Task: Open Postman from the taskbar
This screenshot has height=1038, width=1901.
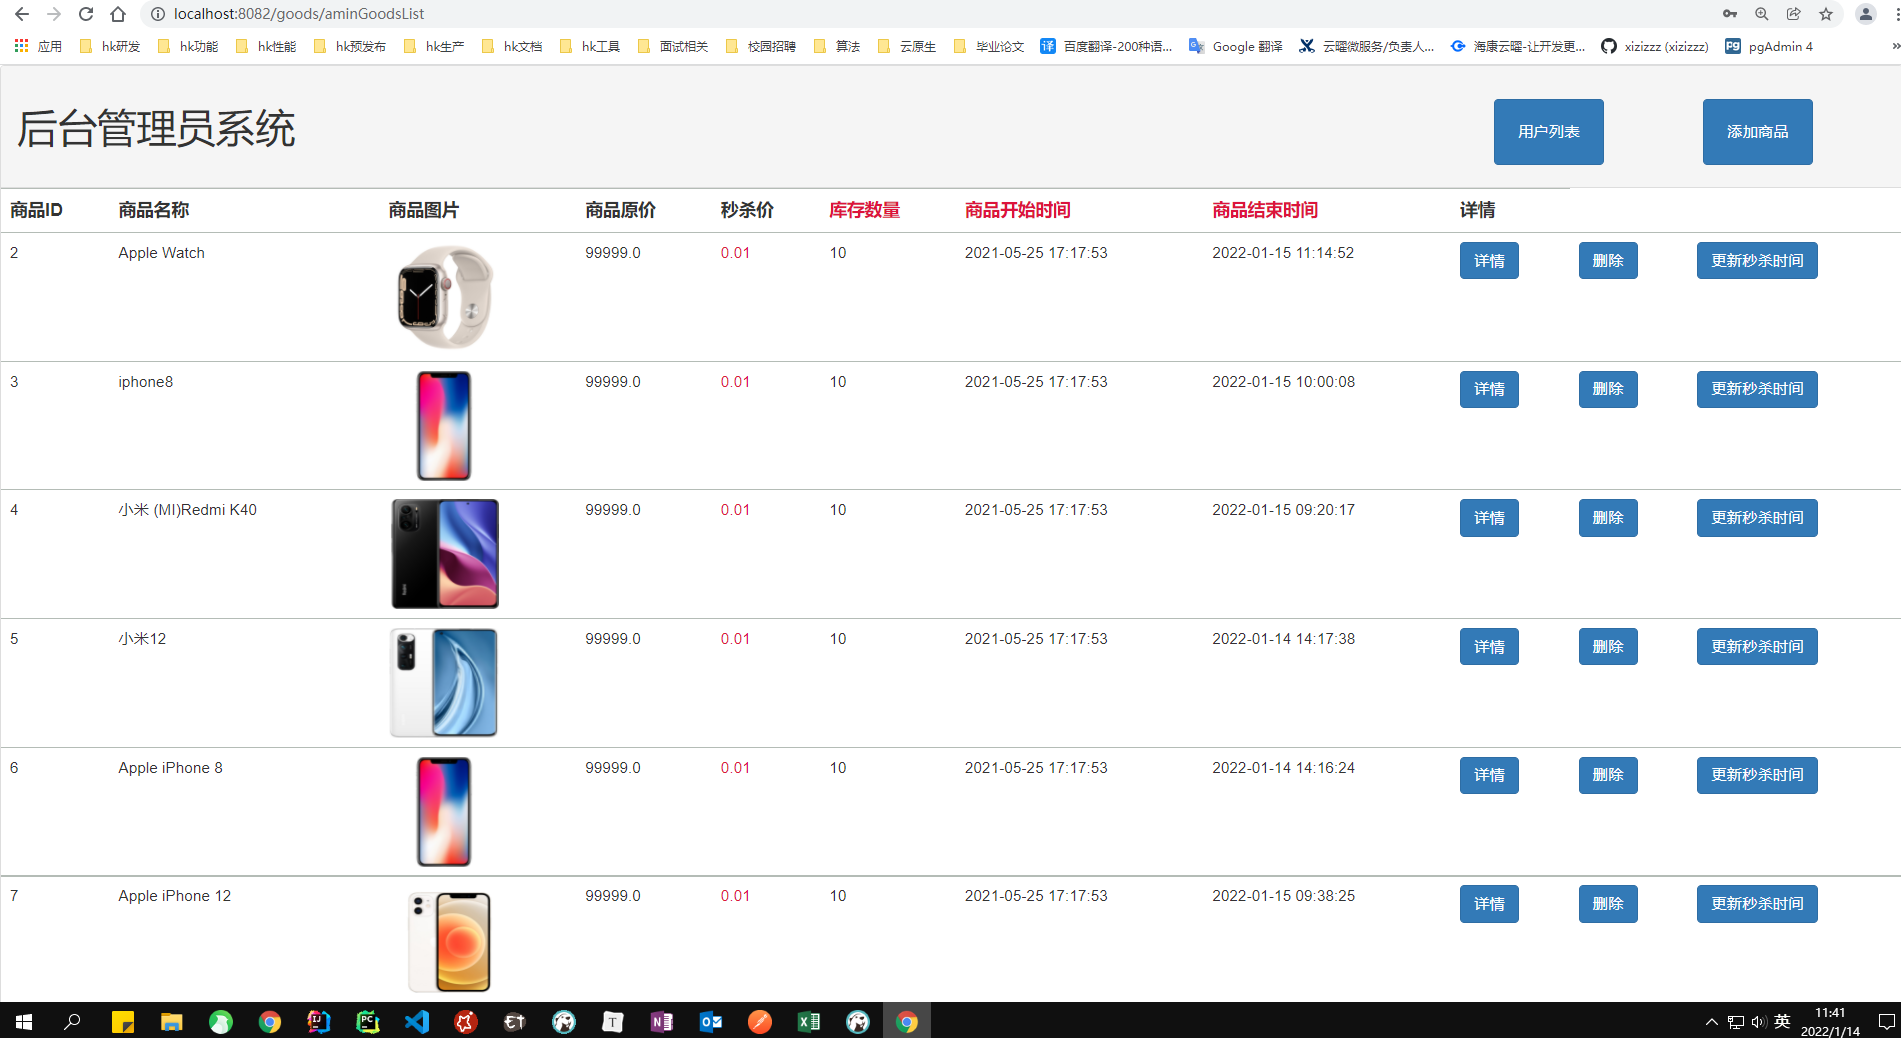Action: point(759,1021)
